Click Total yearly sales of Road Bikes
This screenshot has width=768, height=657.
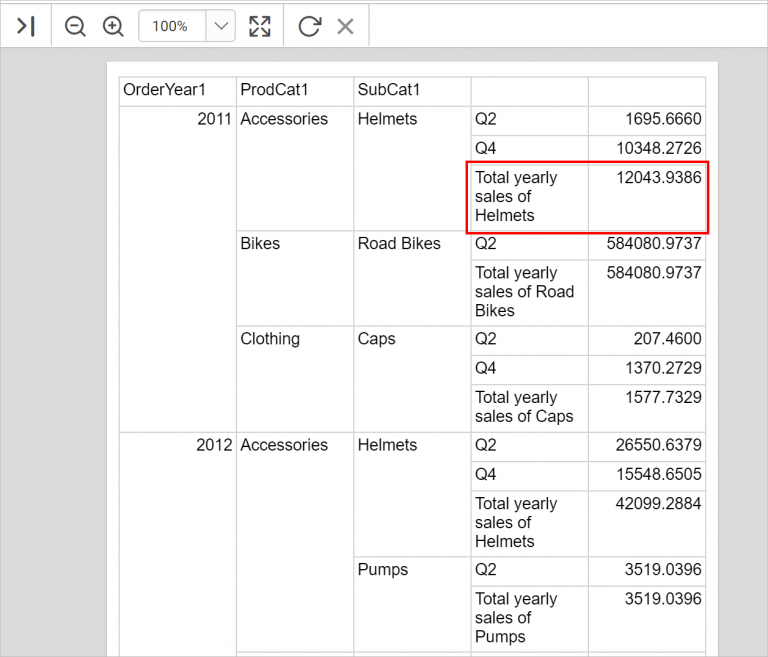(529, 292)
